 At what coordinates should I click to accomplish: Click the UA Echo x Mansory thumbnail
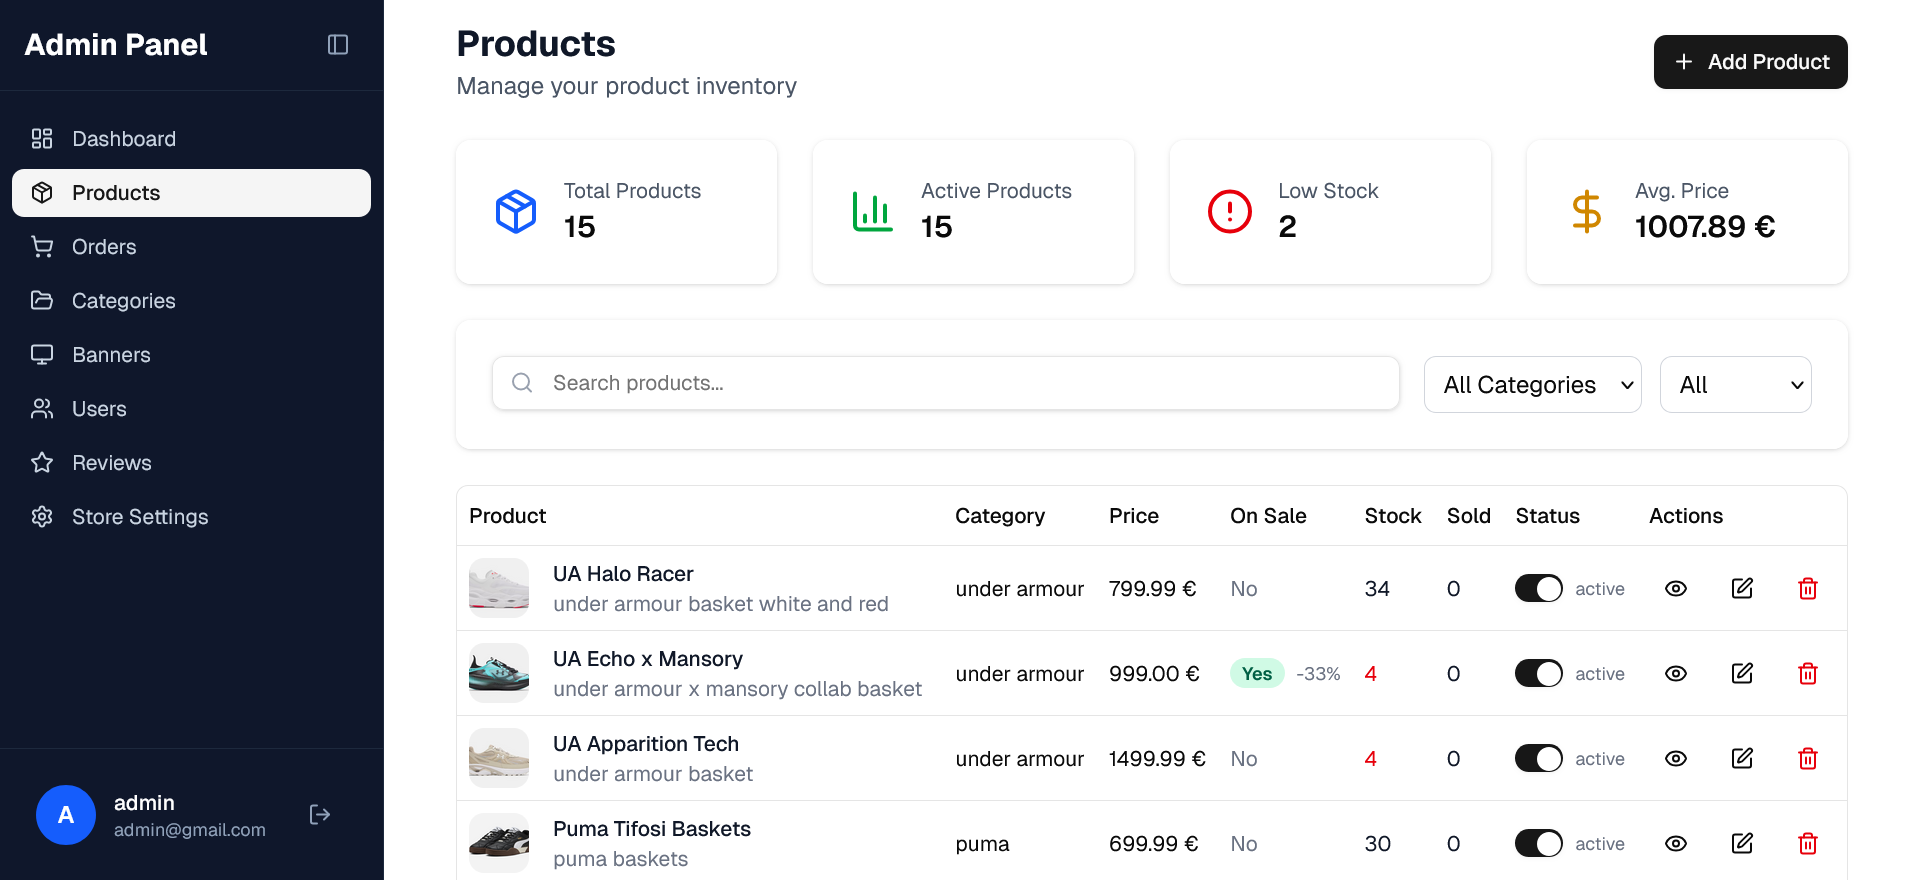click(x=499, y=674)
